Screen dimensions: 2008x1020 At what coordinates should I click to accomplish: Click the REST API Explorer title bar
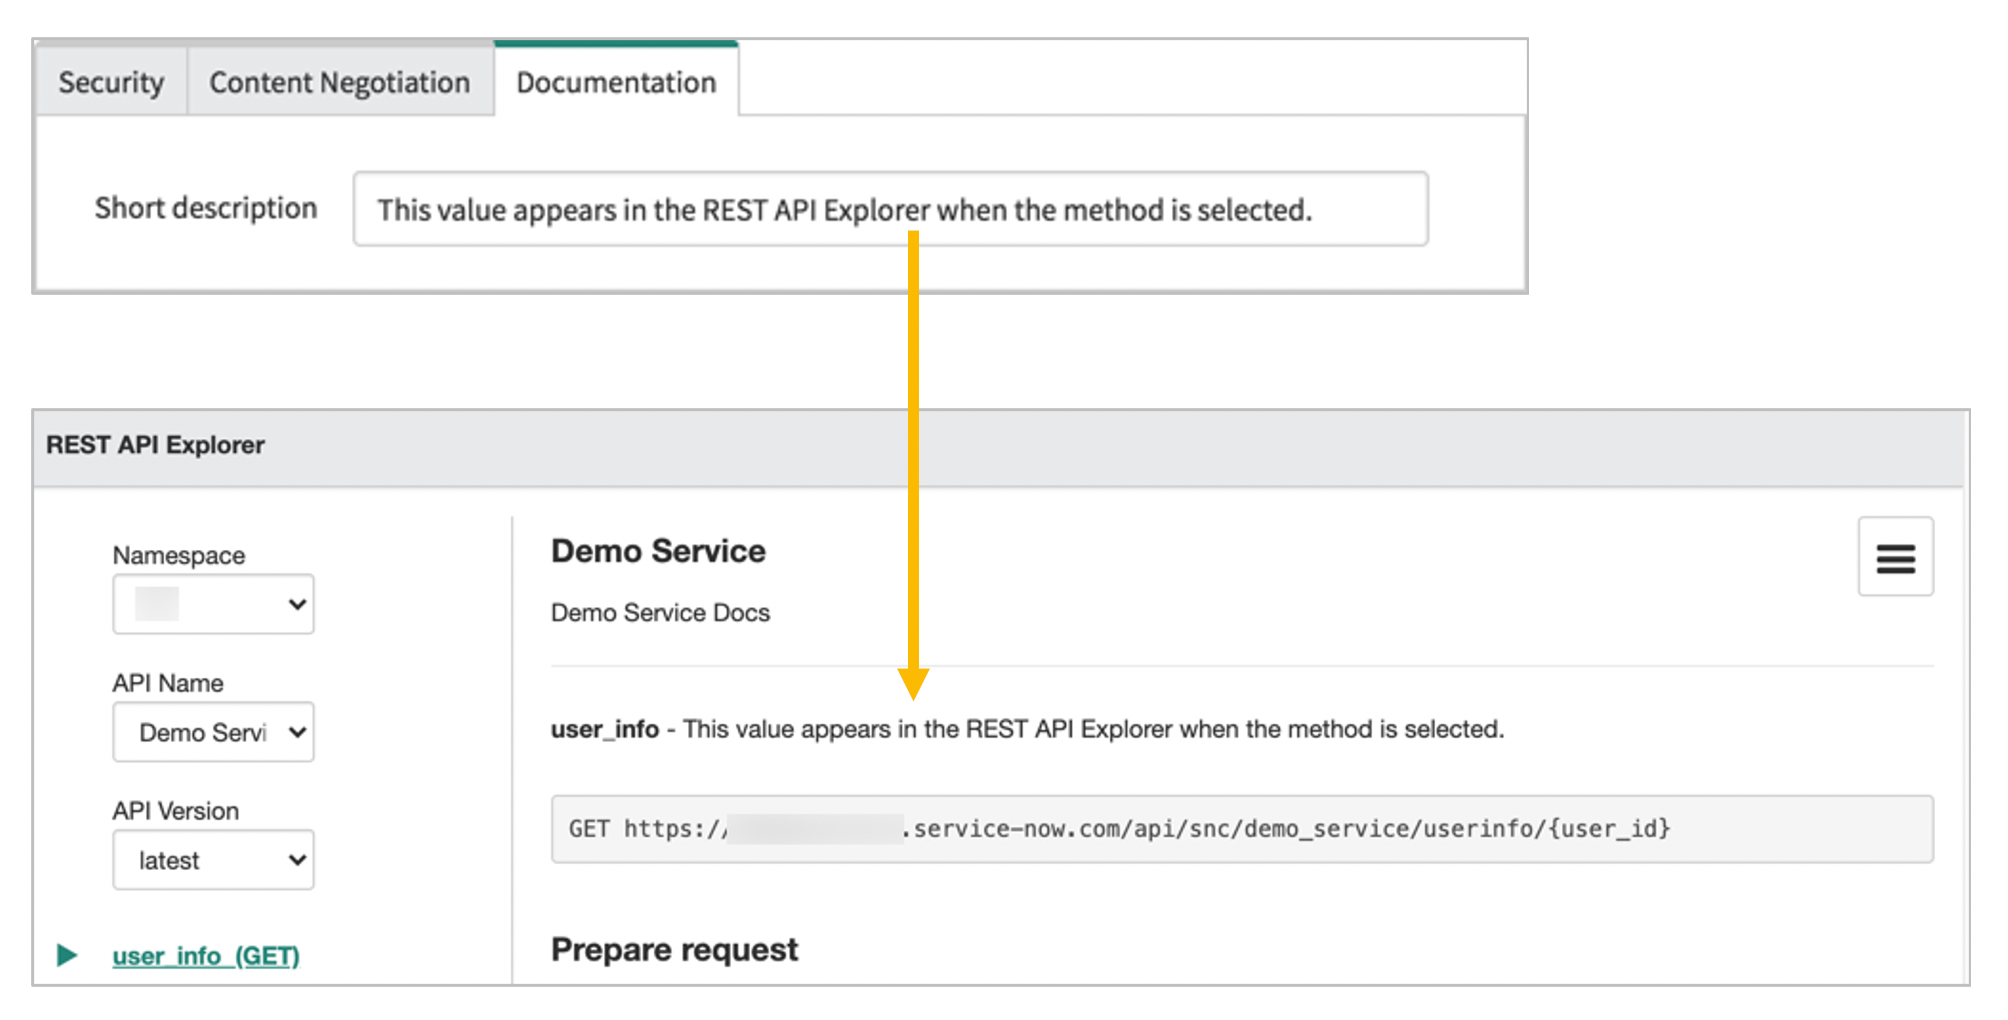click(x=155, y=444)
